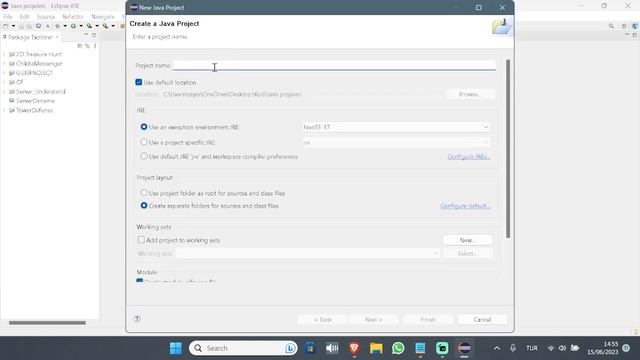The height and width of the screenshot is (360, 640).
Task: Click the Next button
Action: click(373, 320)
